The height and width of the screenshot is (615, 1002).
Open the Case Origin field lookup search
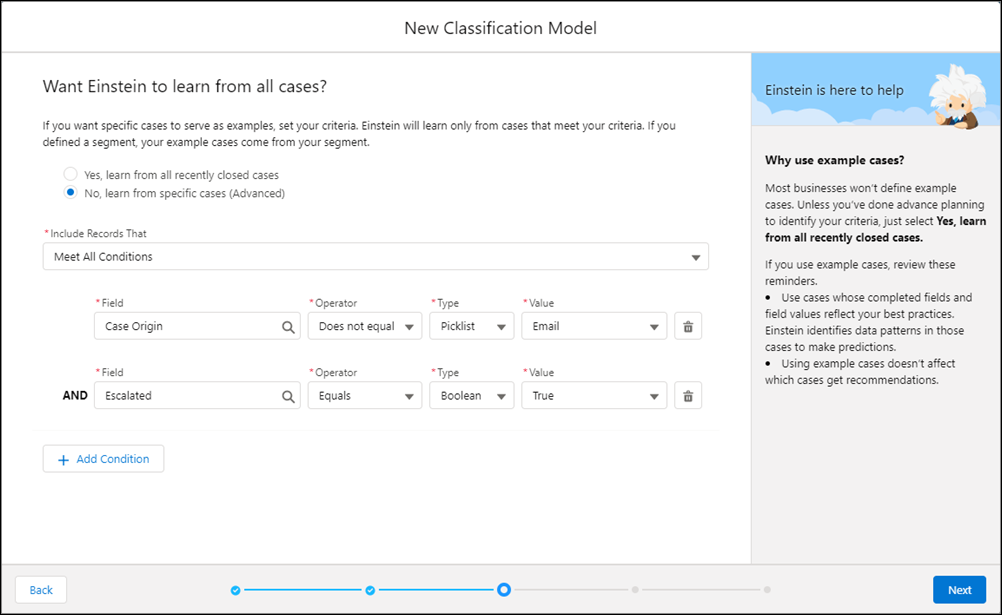point(288,325)
